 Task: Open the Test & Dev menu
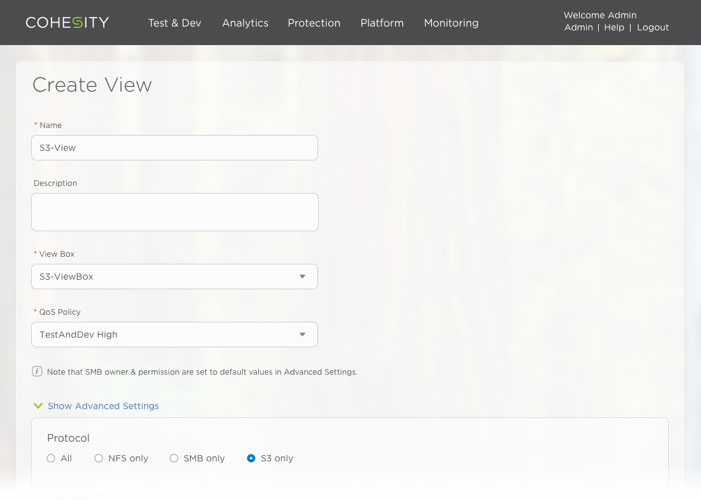(x=174, y=23)
